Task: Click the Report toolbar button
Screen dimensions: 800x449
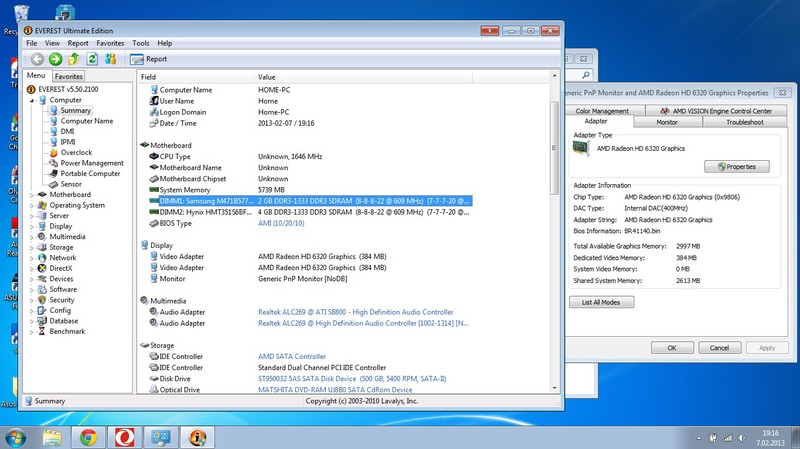Action: (148, 59)
